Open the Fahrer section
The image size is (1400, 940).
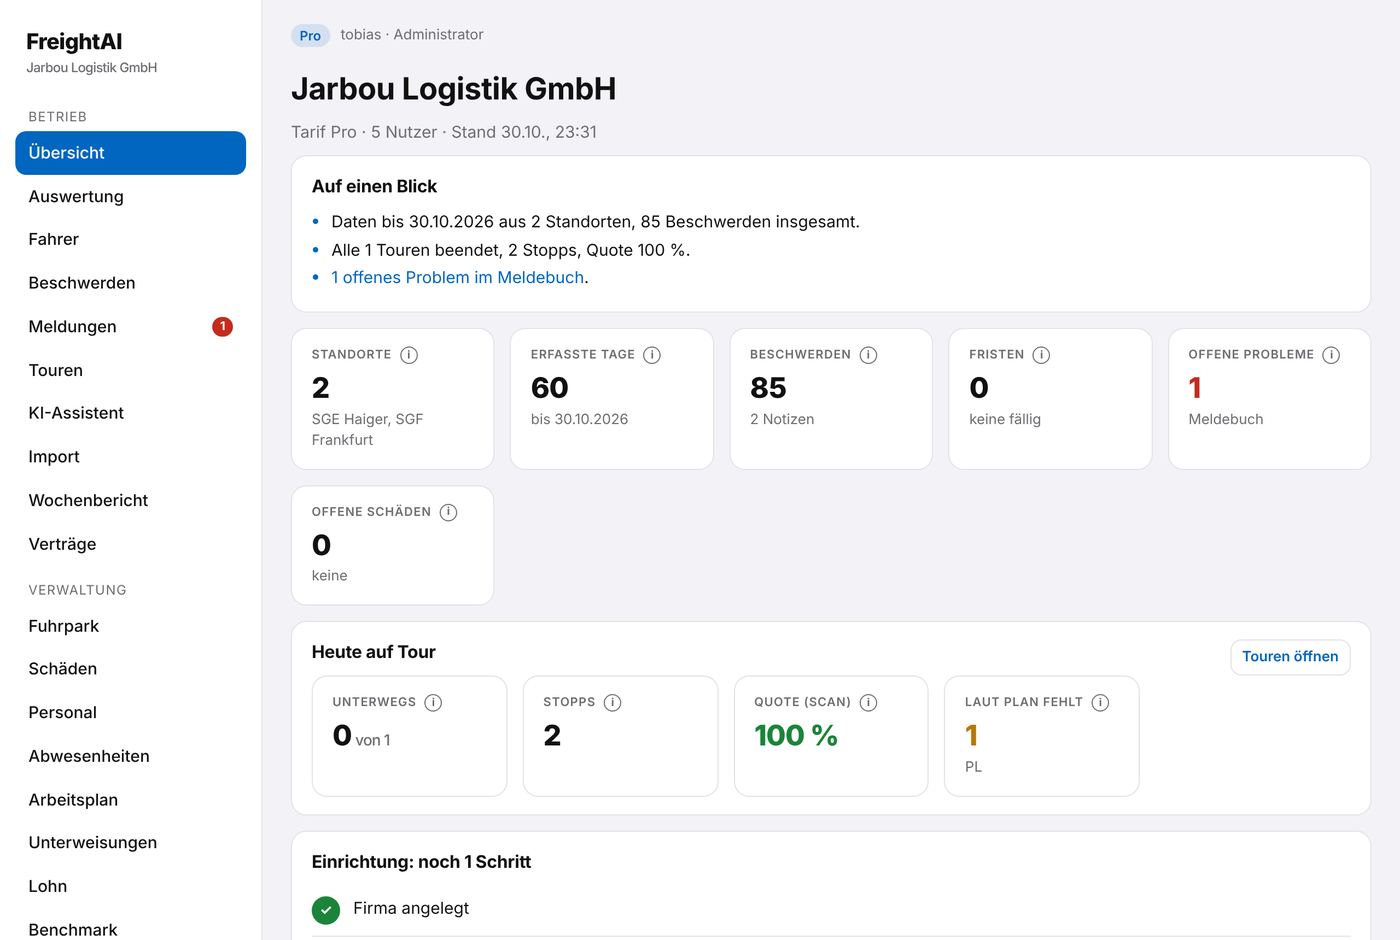(131, 239)
